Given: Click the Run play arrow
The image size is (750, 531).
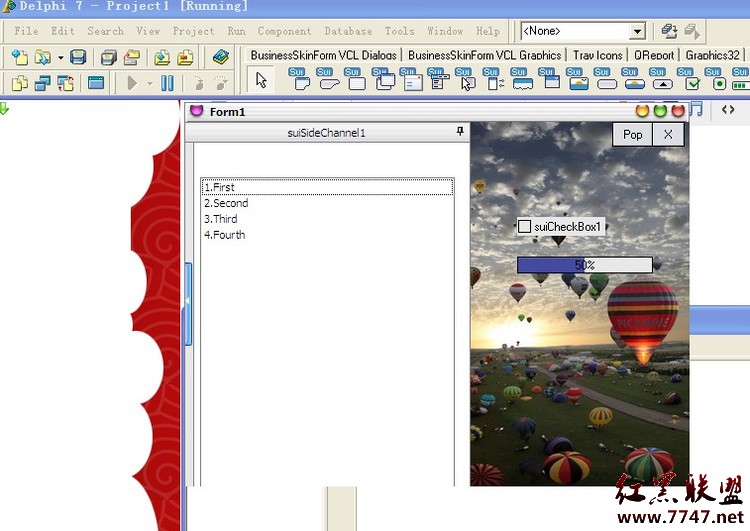Looking at the screenshot, I should click(132, 83).
